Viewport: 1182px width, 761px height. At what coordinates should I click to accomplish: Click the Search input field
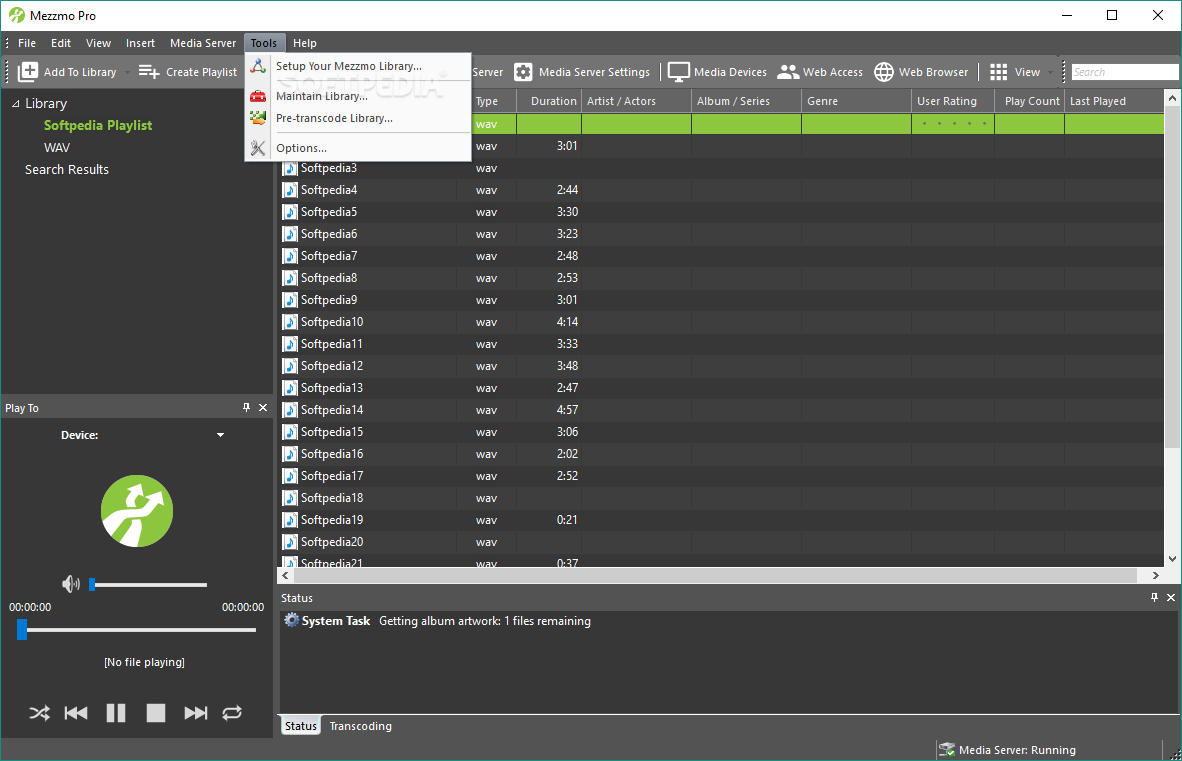coord(1125,72)
